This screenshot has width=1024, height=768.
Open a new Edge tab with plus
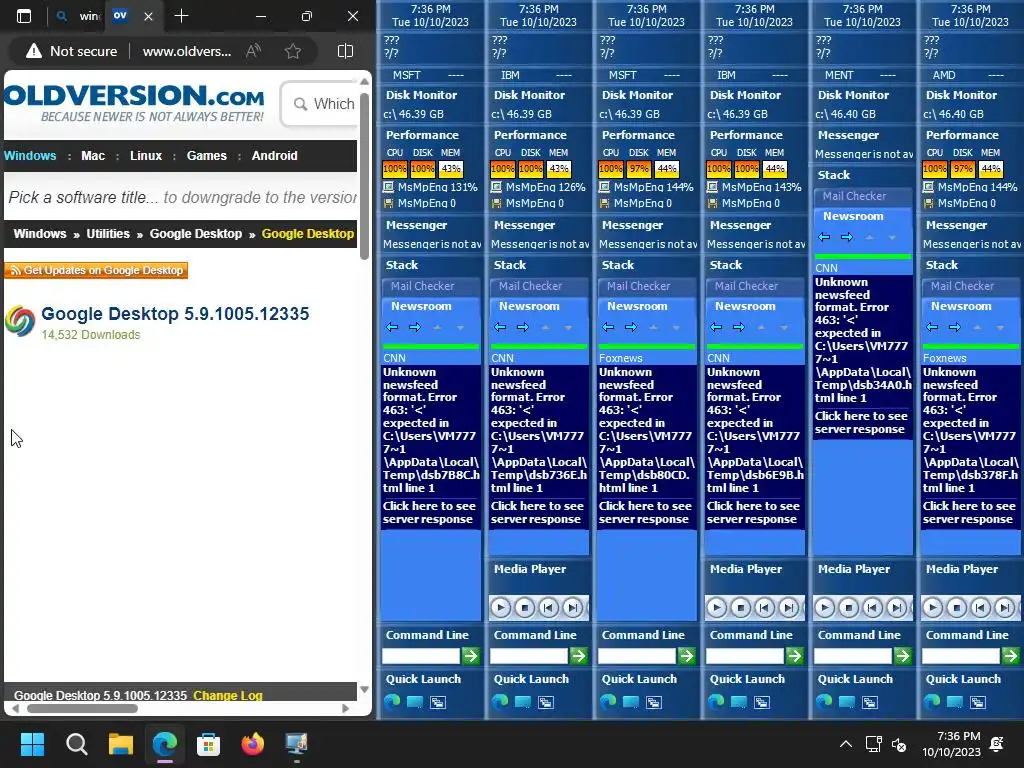coord(182,16)
